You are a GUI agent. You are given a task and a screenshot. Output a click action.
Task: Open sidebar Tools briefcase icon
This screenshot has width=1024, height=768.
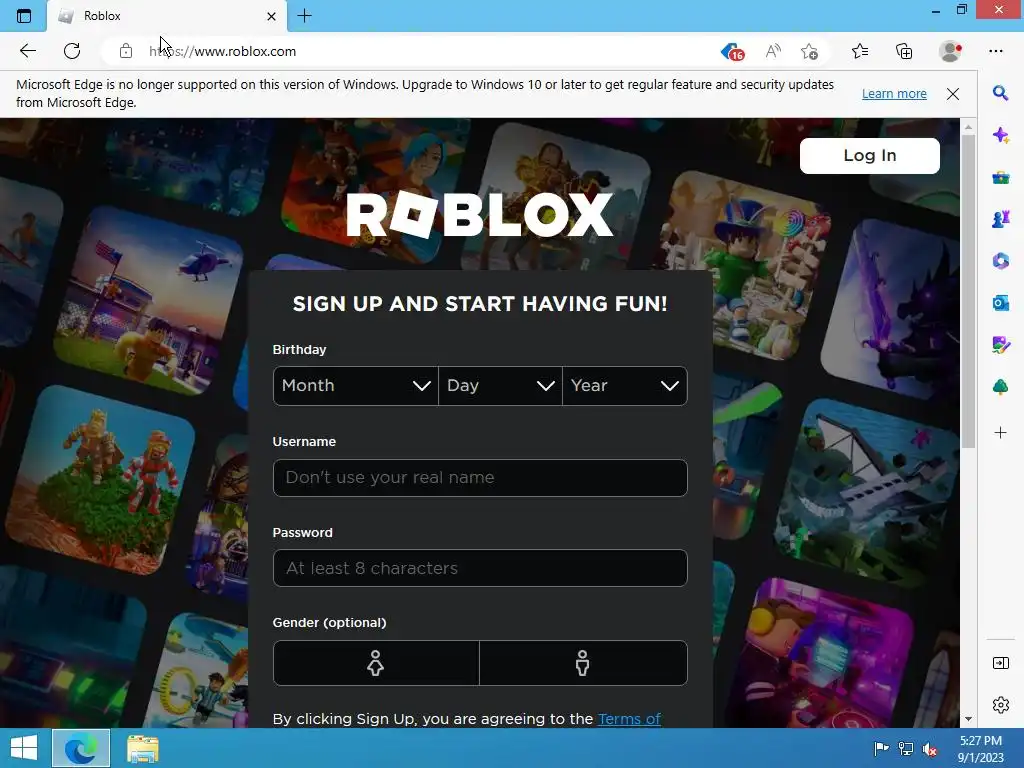pos(1000,177)
